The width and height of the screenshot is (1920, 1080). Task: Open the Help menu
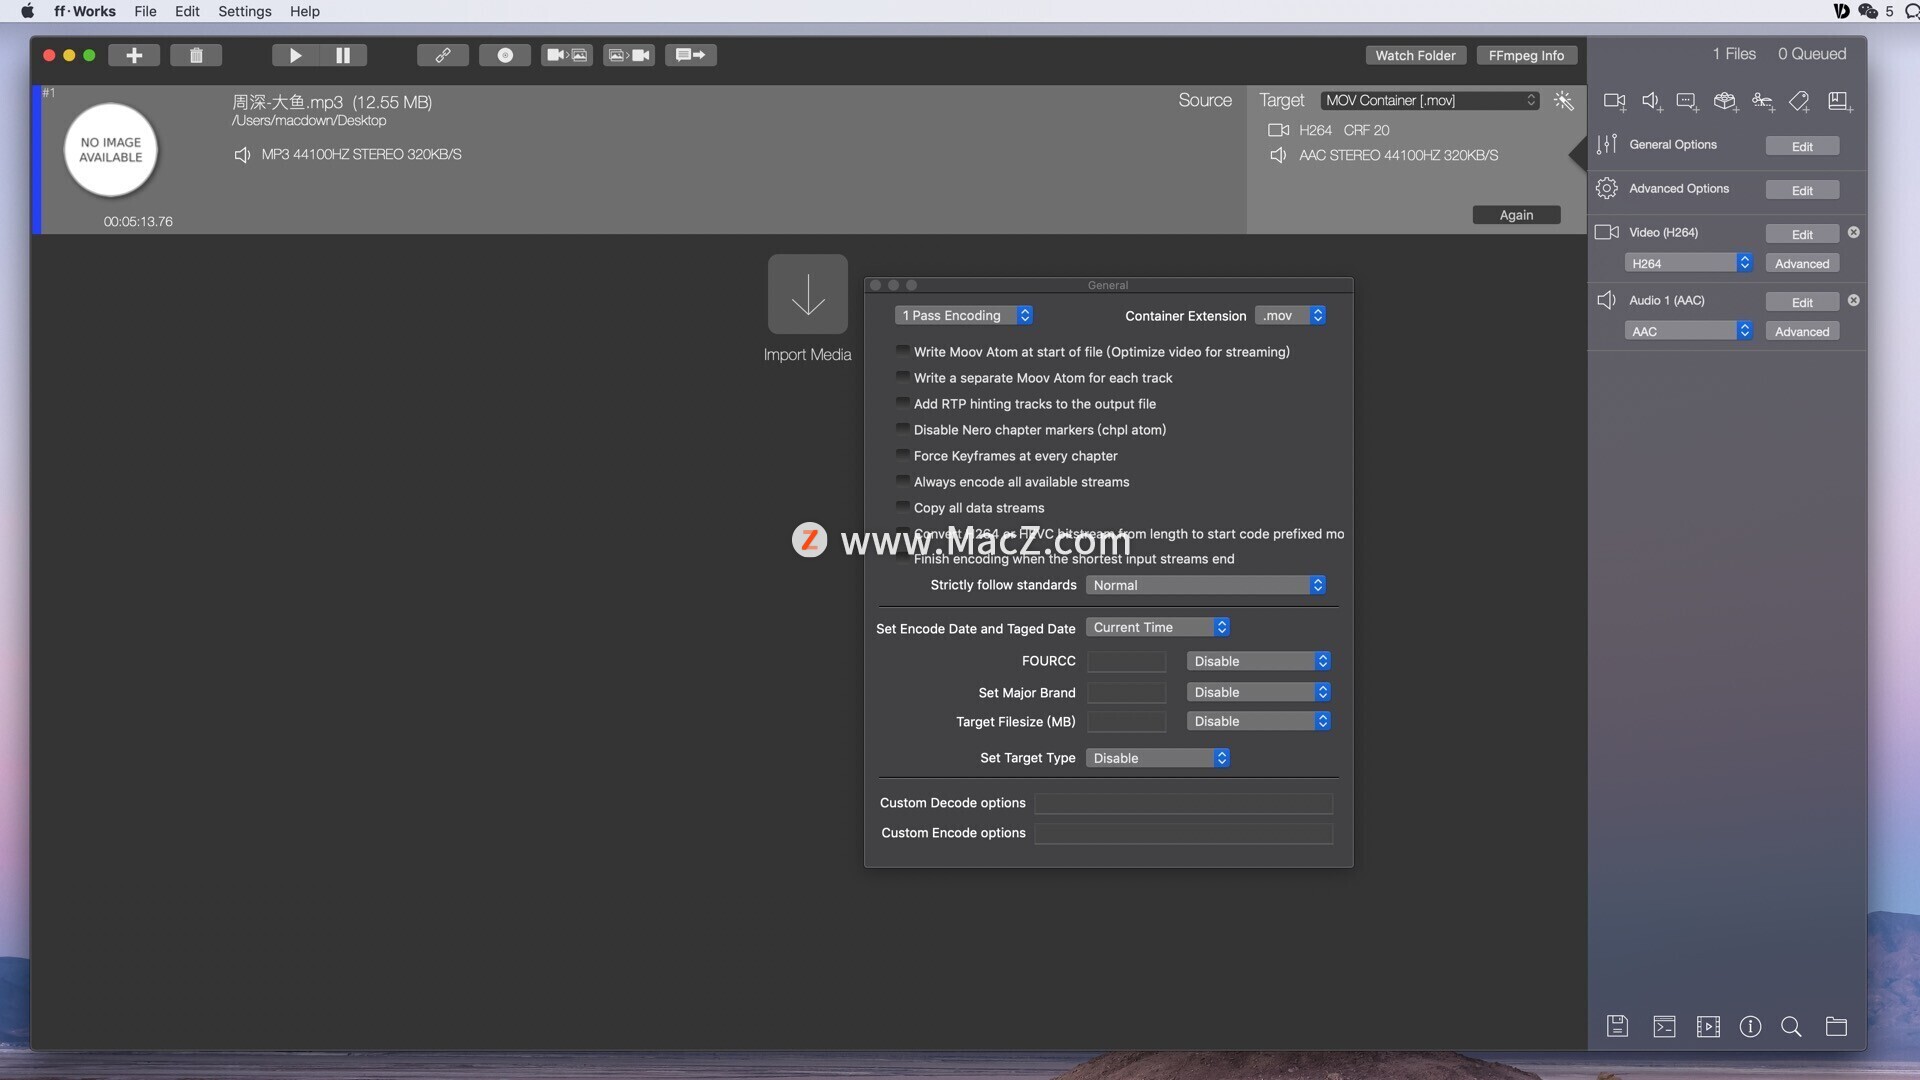click(x=305, y=11)
